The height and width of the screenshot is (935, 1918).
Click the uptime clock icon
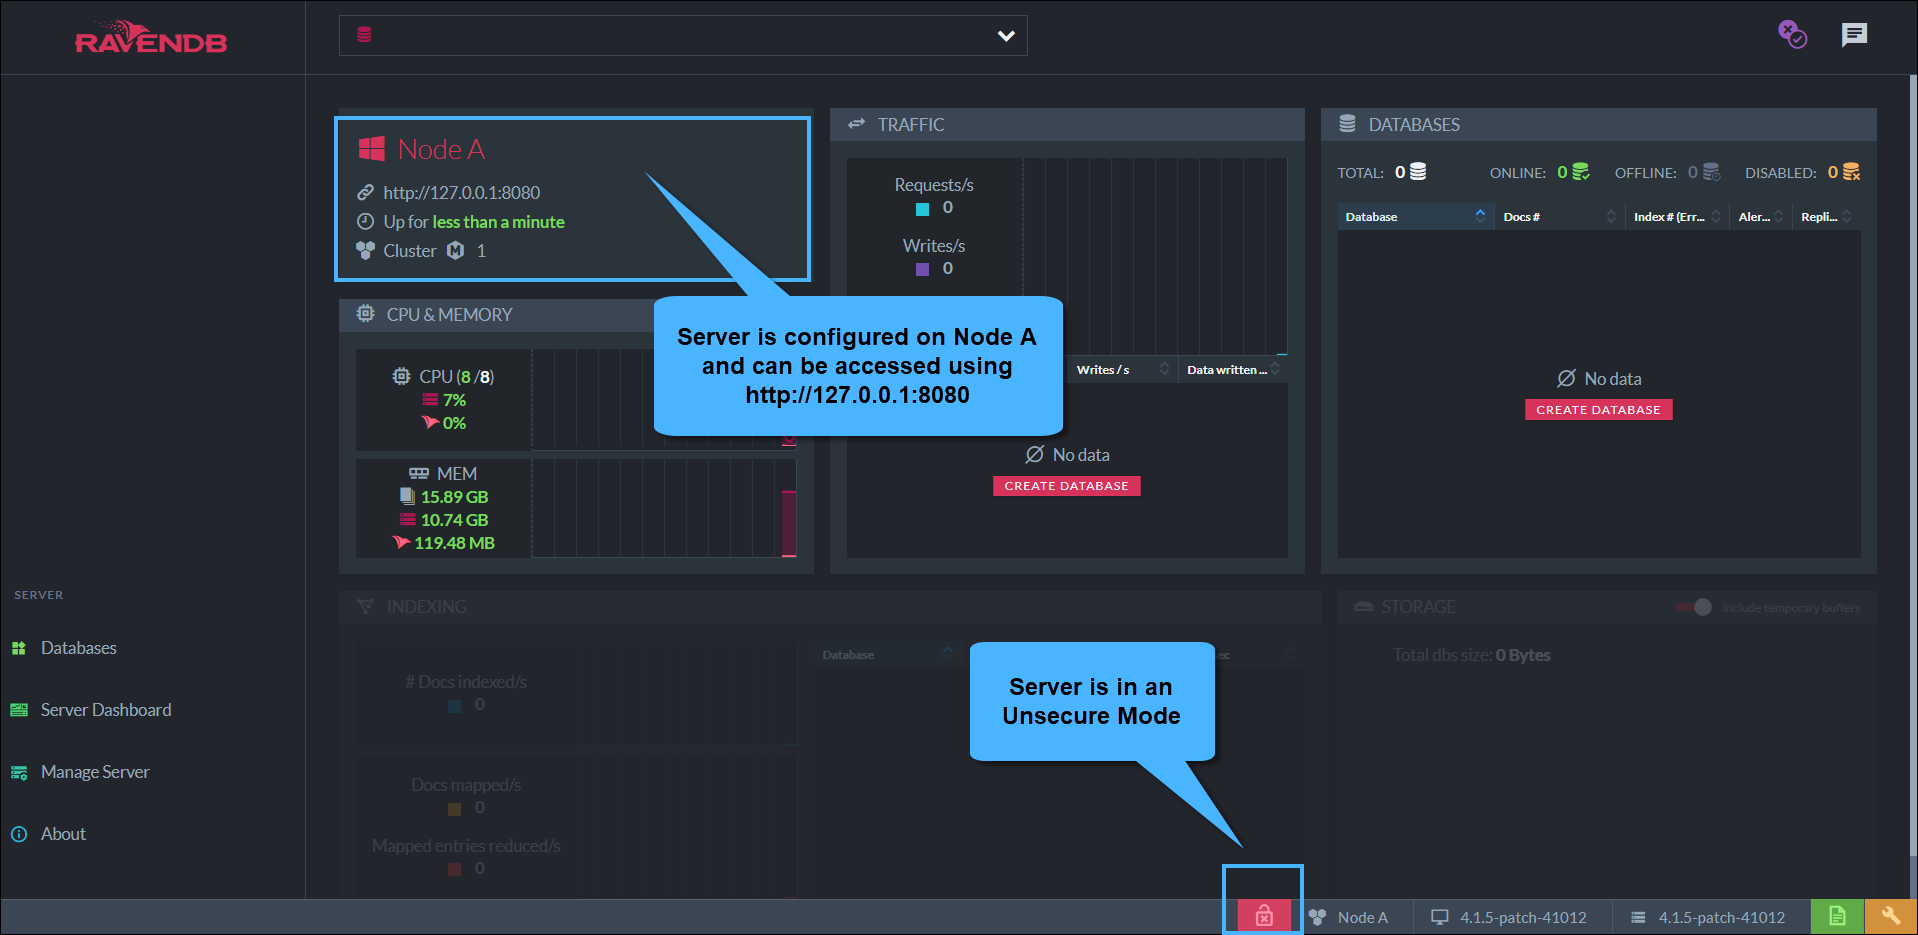click(x=365, y=221)
